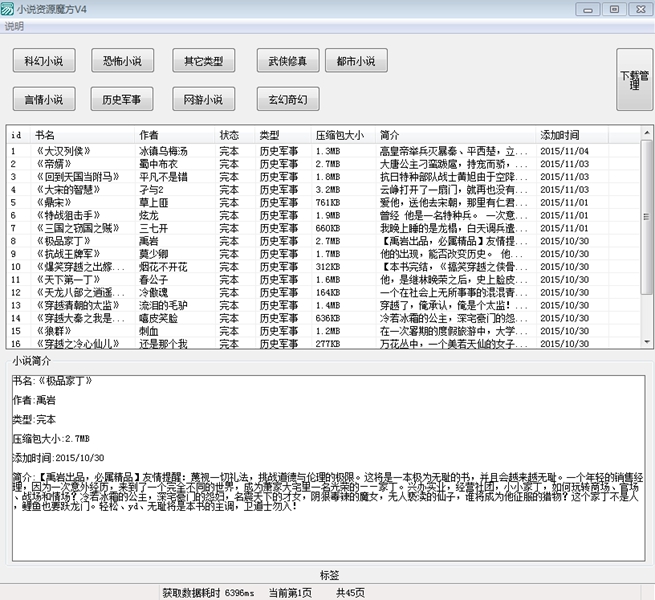Click 当前第1页 in status bar
Screen dimensions: 655x600
290,592
